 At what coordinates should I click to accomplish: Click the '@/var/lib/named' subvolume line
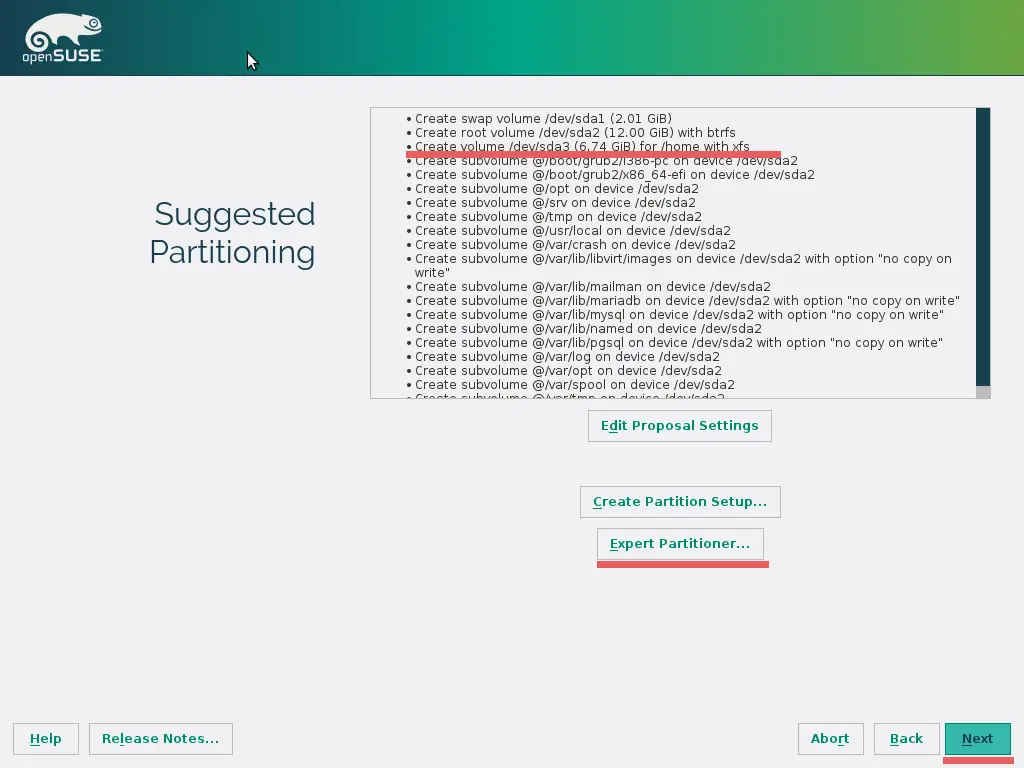588,328
